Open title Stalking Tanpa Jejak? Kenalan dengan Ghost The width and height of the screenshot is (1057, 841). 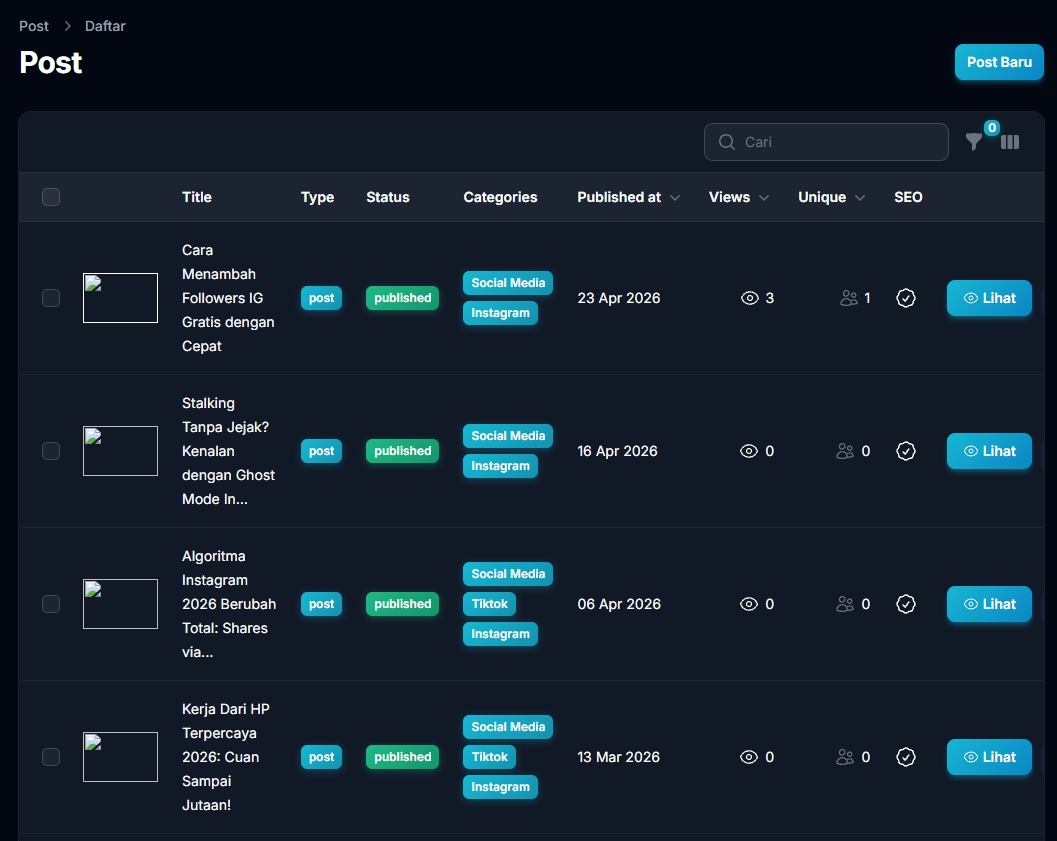tap(228, 451)
